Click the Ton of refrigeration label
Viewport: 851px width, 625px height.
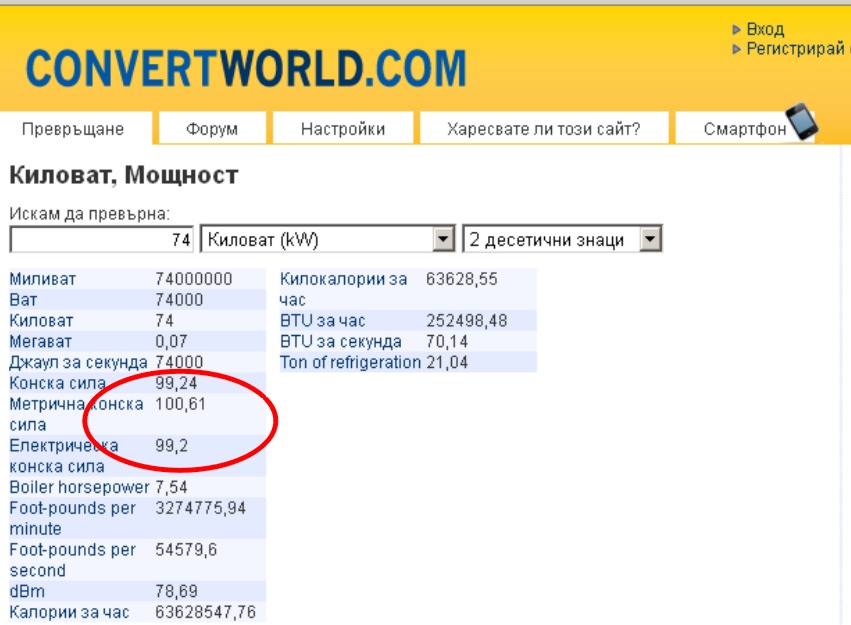(350, 362)
